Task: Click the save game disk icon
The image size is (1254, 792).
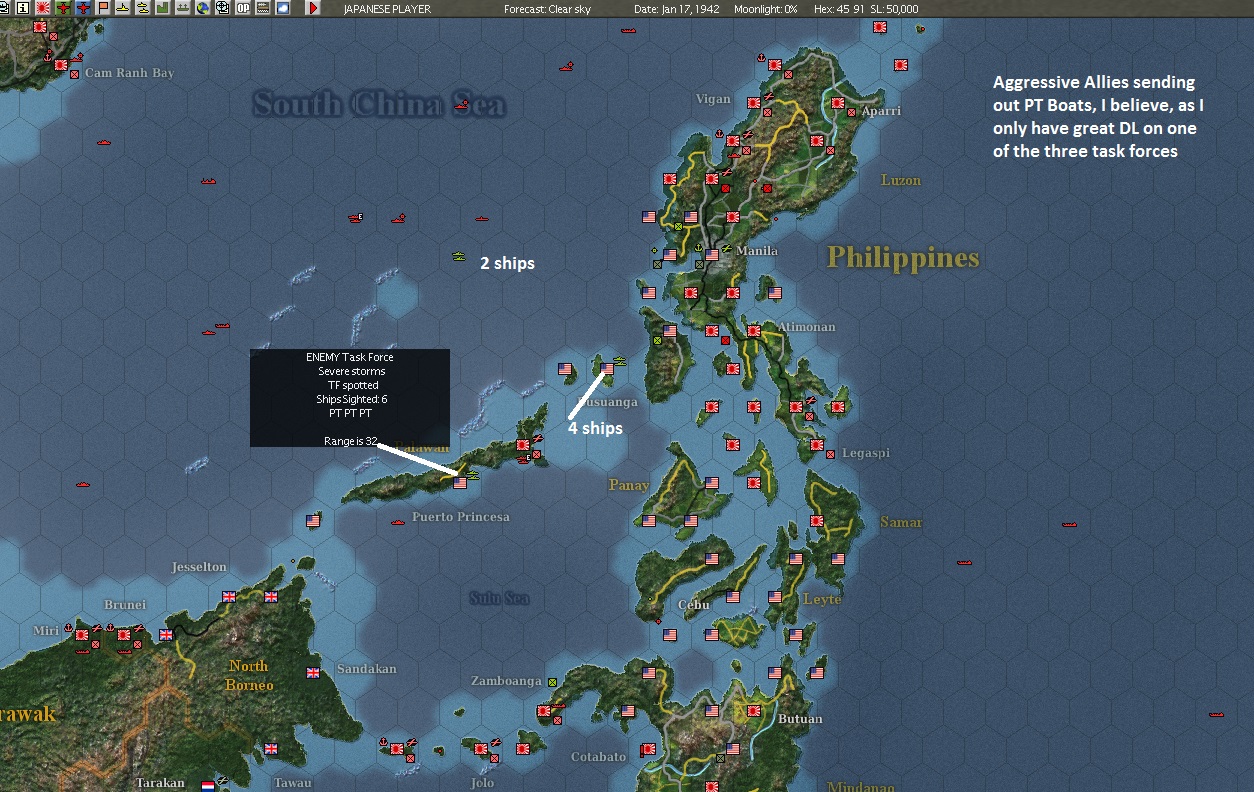Action: (4, 8)
